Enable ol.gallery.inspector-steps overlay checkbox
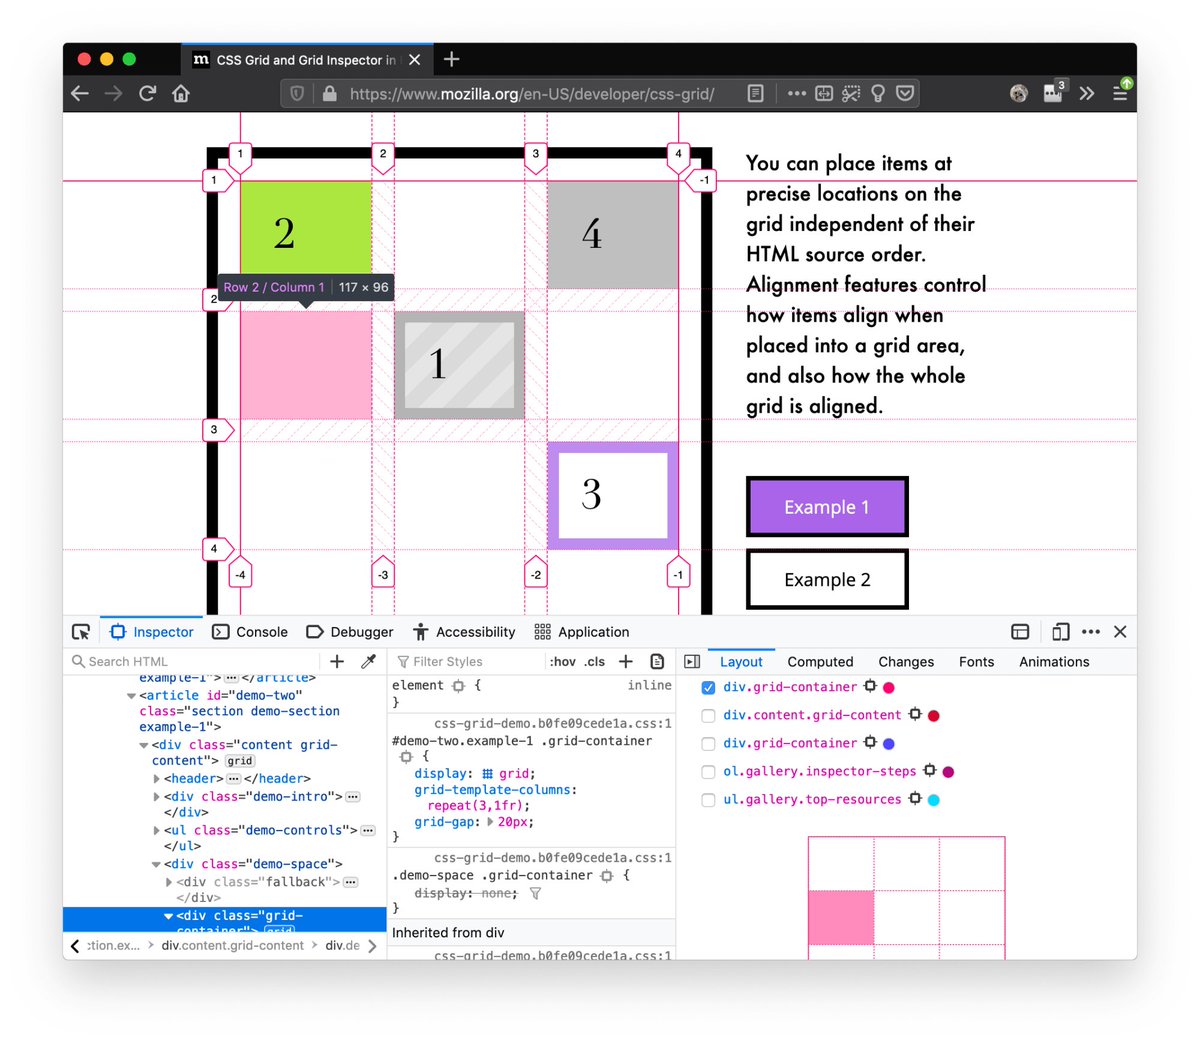Screen dimensions: 1200x1043 [x=708, y=771]
